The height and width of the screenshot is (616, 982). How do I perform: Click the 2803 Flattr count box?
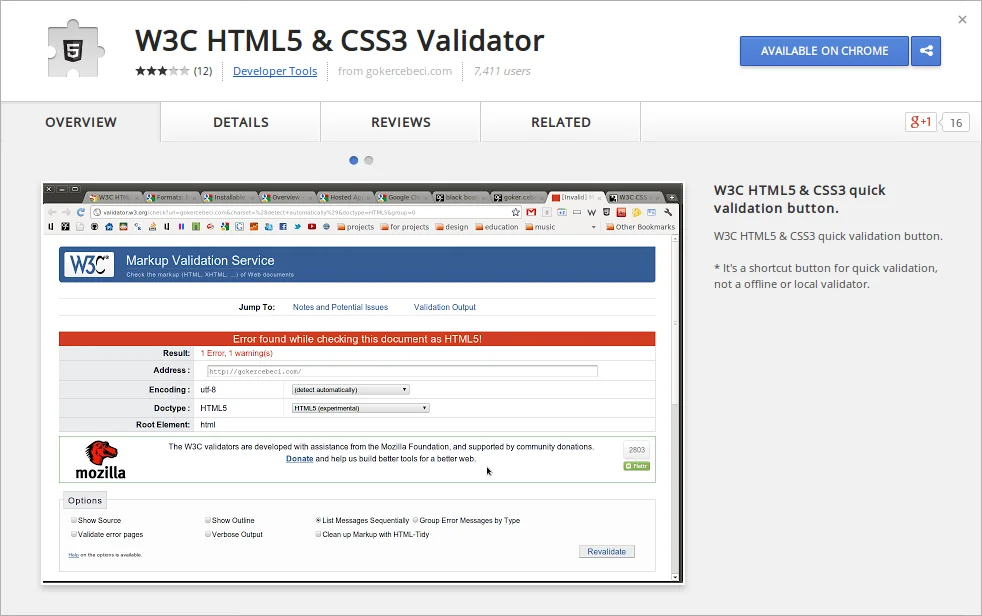point(637,449)
